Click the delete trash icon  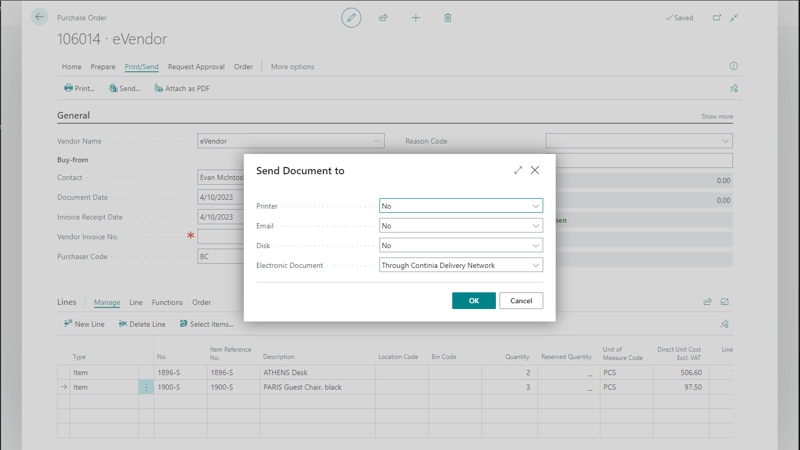pyautogui.click(x=448, y=17)
